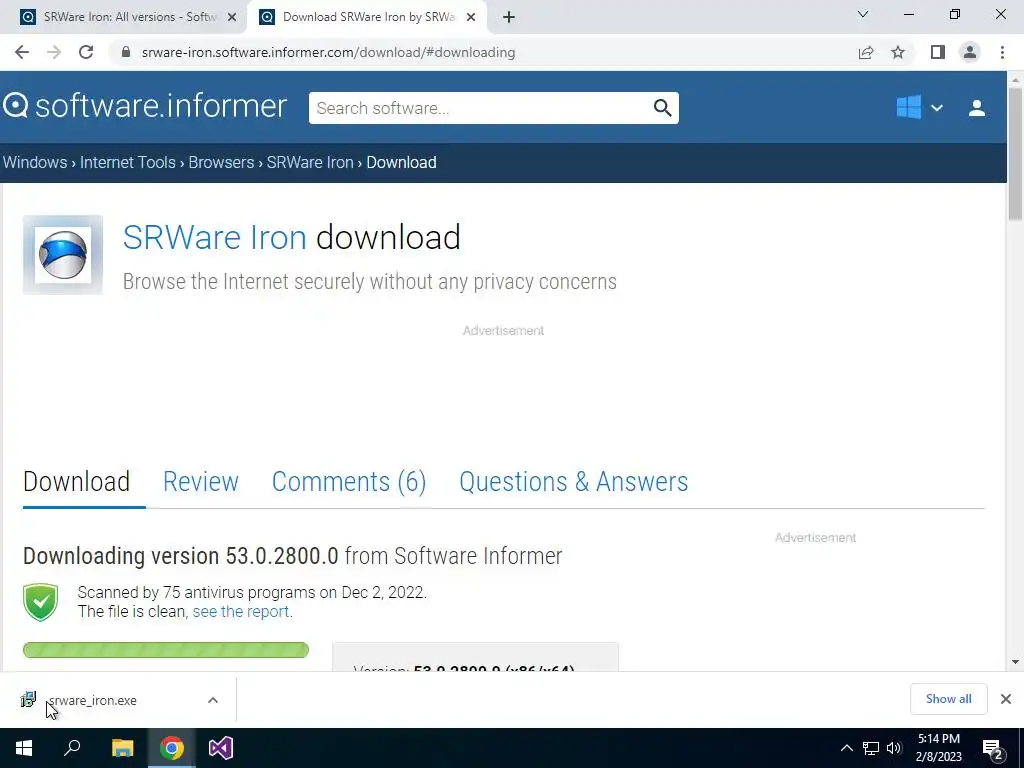This screenshot has height=768, width=1024.
Task: Close the 'SRWare Iron: All versions' tab
Action: (232, 18)
